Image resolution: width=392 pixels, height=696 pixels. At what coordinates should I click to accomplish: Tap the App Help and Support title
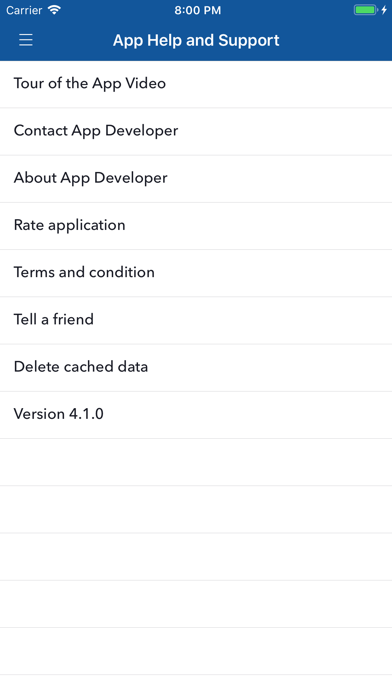(x=196, y=40)
